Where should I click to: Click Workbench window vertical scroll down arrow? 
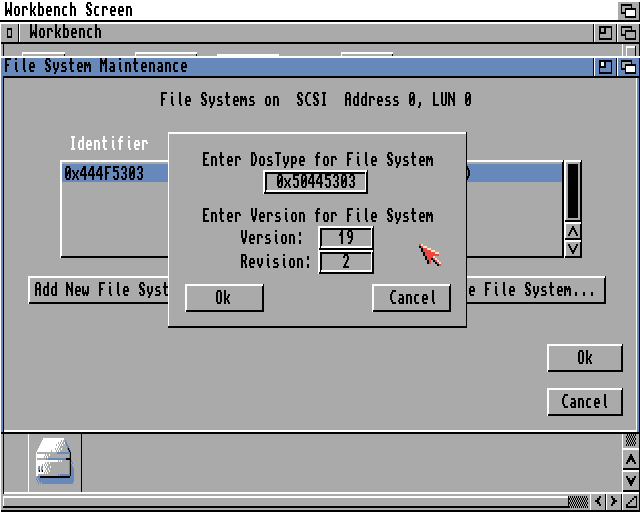(x=630, y=481)
